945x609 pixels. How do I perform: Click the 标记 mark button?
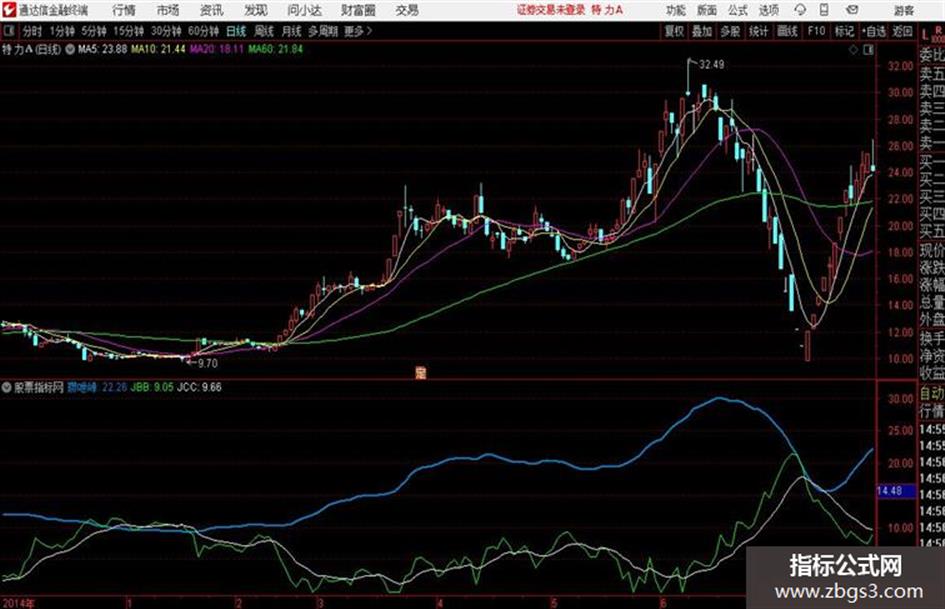coord(844,31)
